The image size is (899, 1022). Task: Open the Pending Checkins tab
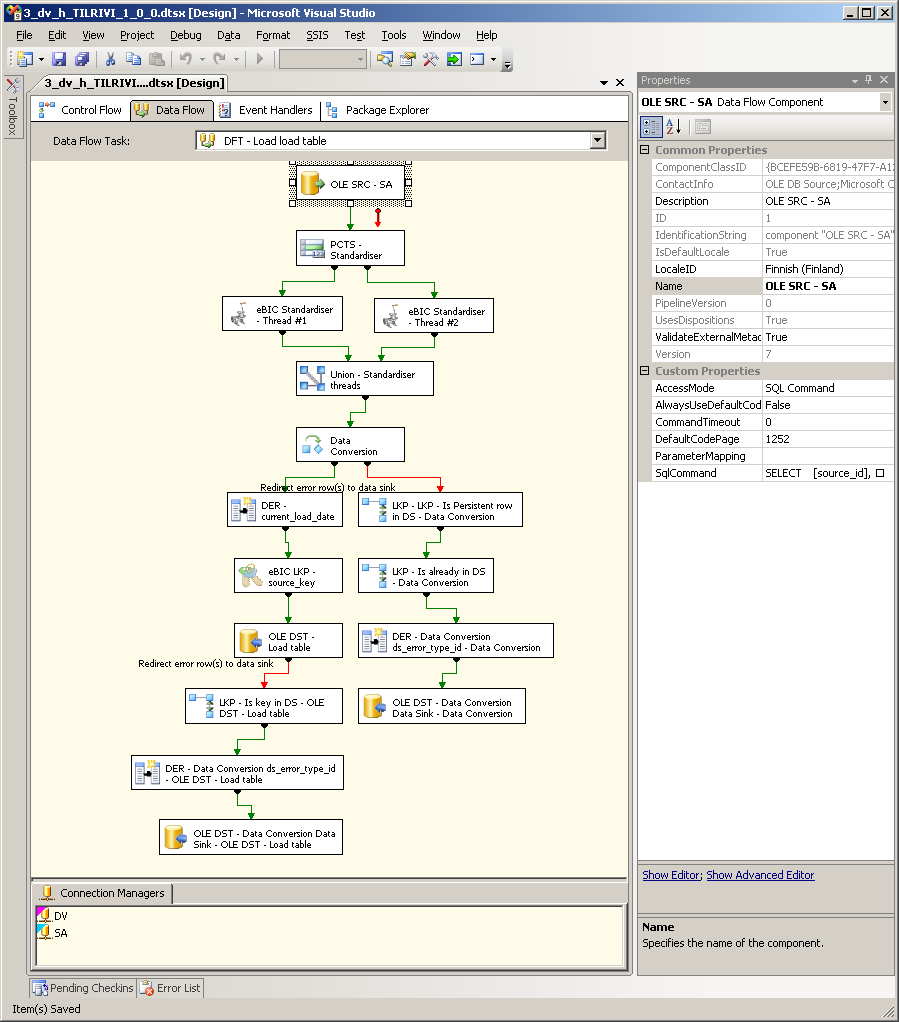pyautogui.click(x=83, y=987)
